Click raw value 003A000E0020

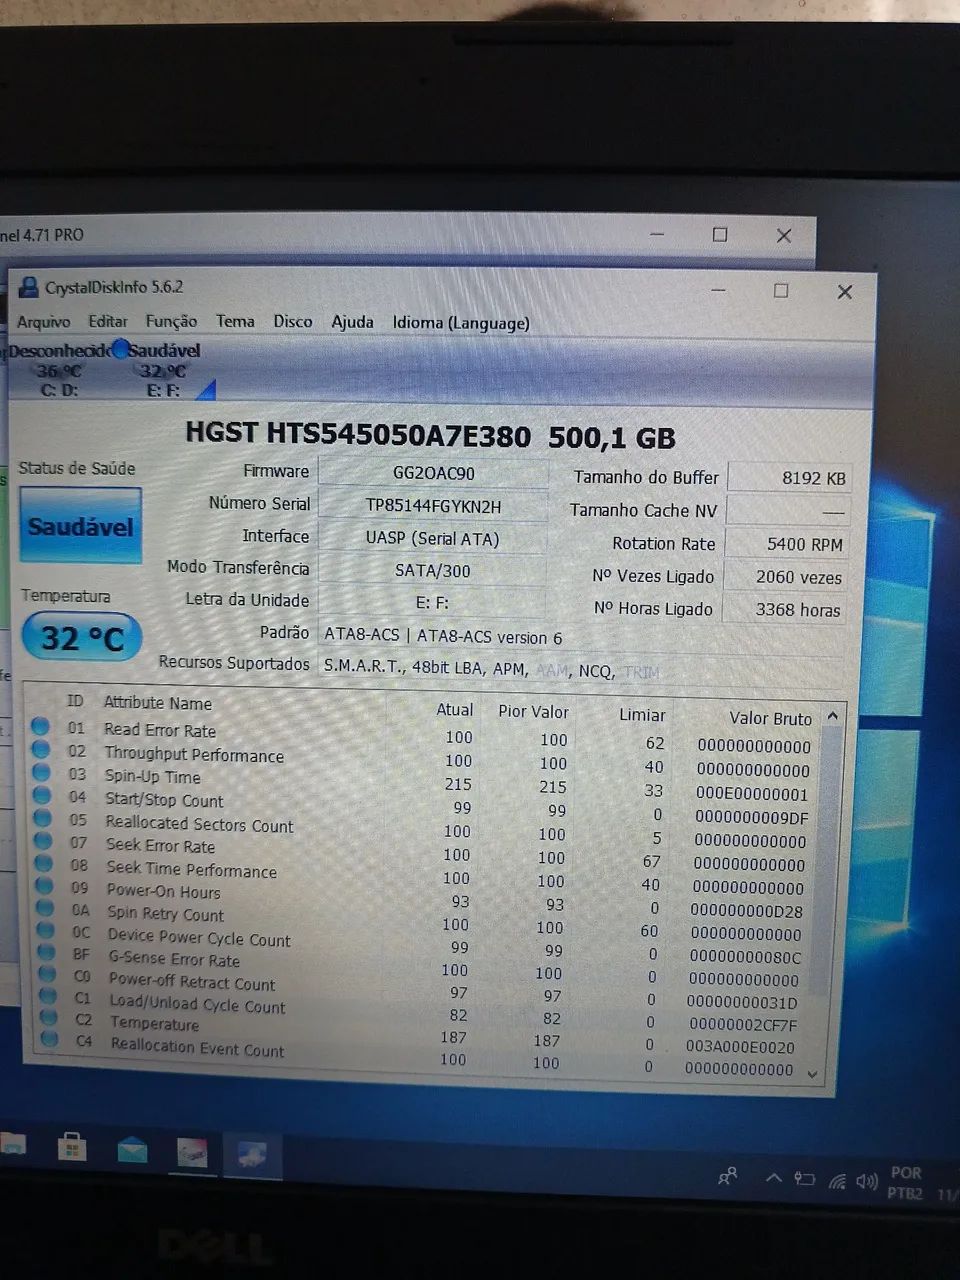click(x=740, y=1047)
